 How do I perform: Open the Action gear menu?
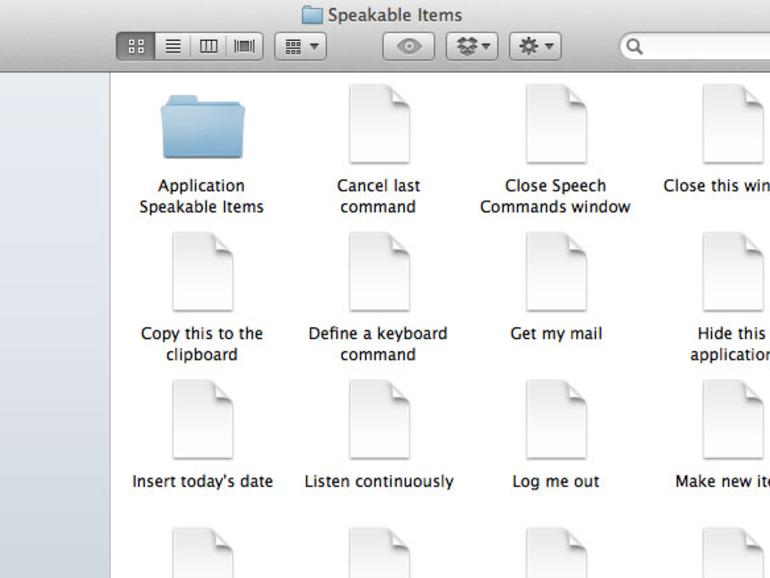535,47
